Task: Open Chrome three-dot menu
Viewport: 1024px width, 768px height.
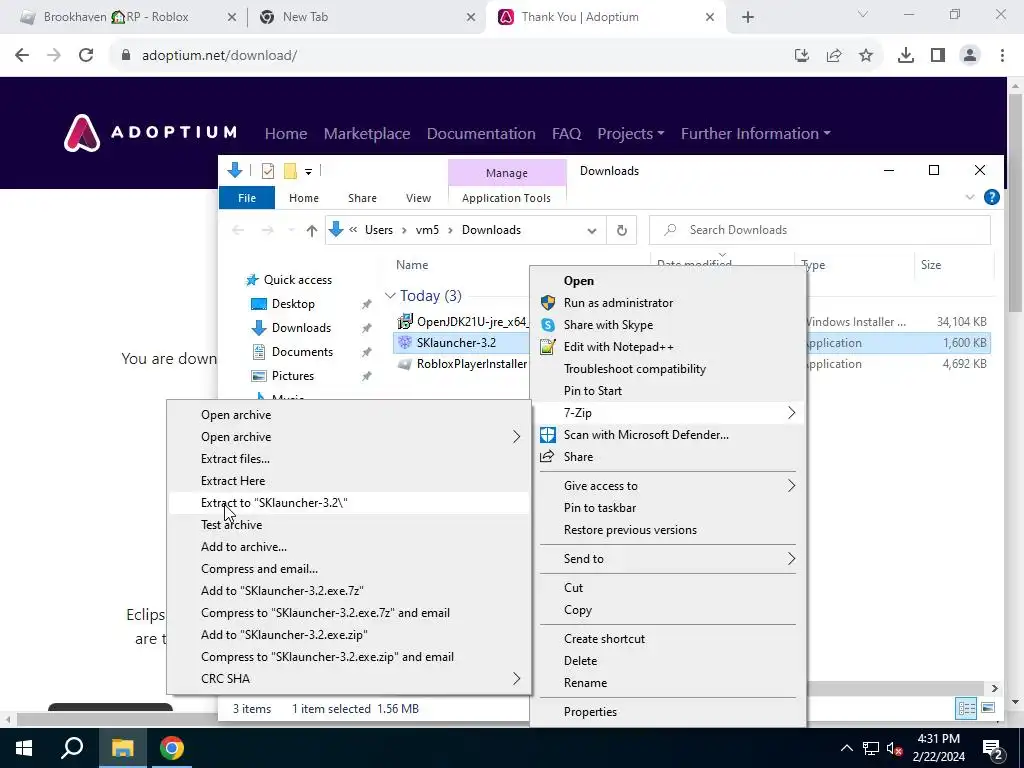Action: [x=1002, y=56]
